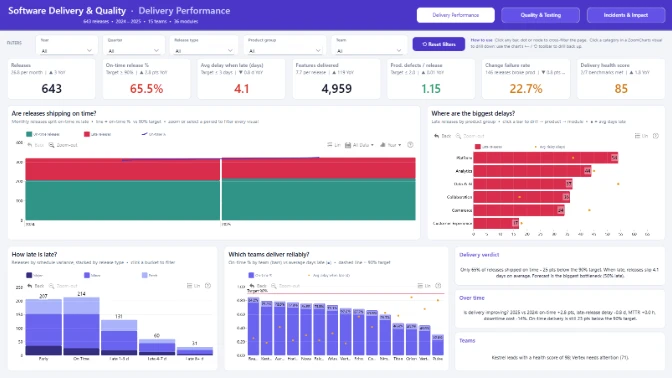Toggle avg delay days legend in delays chart
The image size is (672, 378).
click(x=550, y=147)
